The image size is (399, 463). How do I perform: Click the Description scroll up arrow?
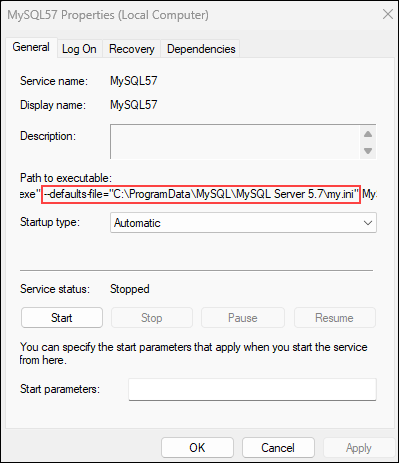pos(368,134)
